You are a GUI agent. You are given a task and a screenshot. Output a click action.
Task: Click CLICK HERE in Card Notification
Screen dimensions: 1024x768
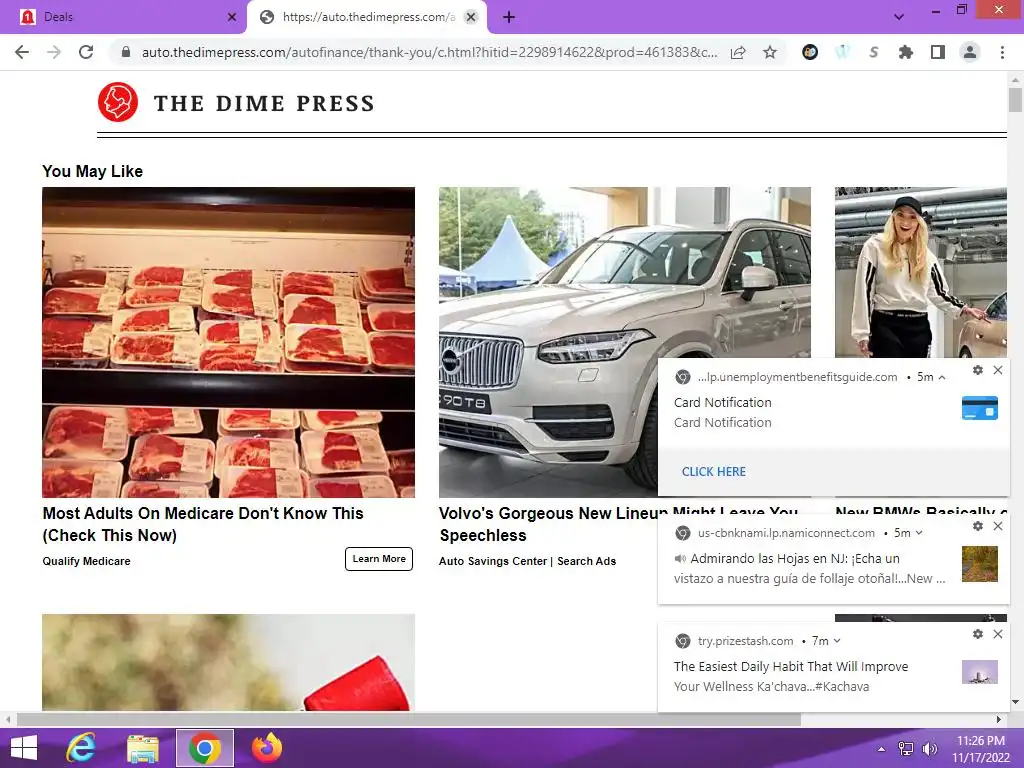click(x=714, y=472)
